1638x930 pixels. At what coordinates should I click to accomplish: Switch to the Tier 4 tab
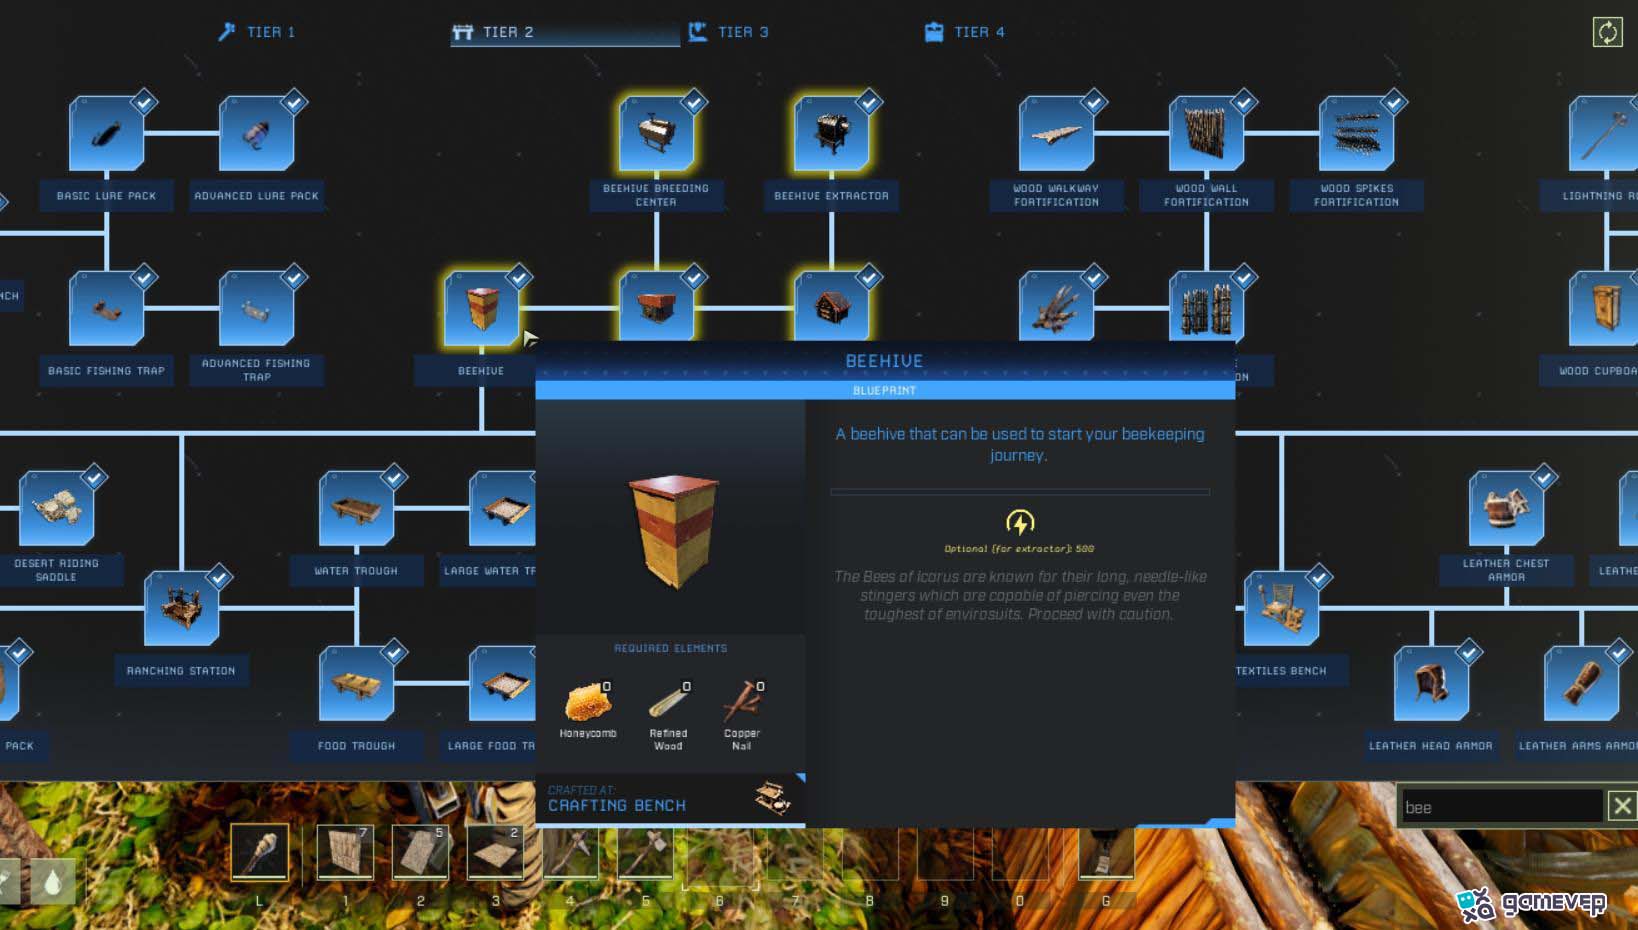(x=965, y=32)
